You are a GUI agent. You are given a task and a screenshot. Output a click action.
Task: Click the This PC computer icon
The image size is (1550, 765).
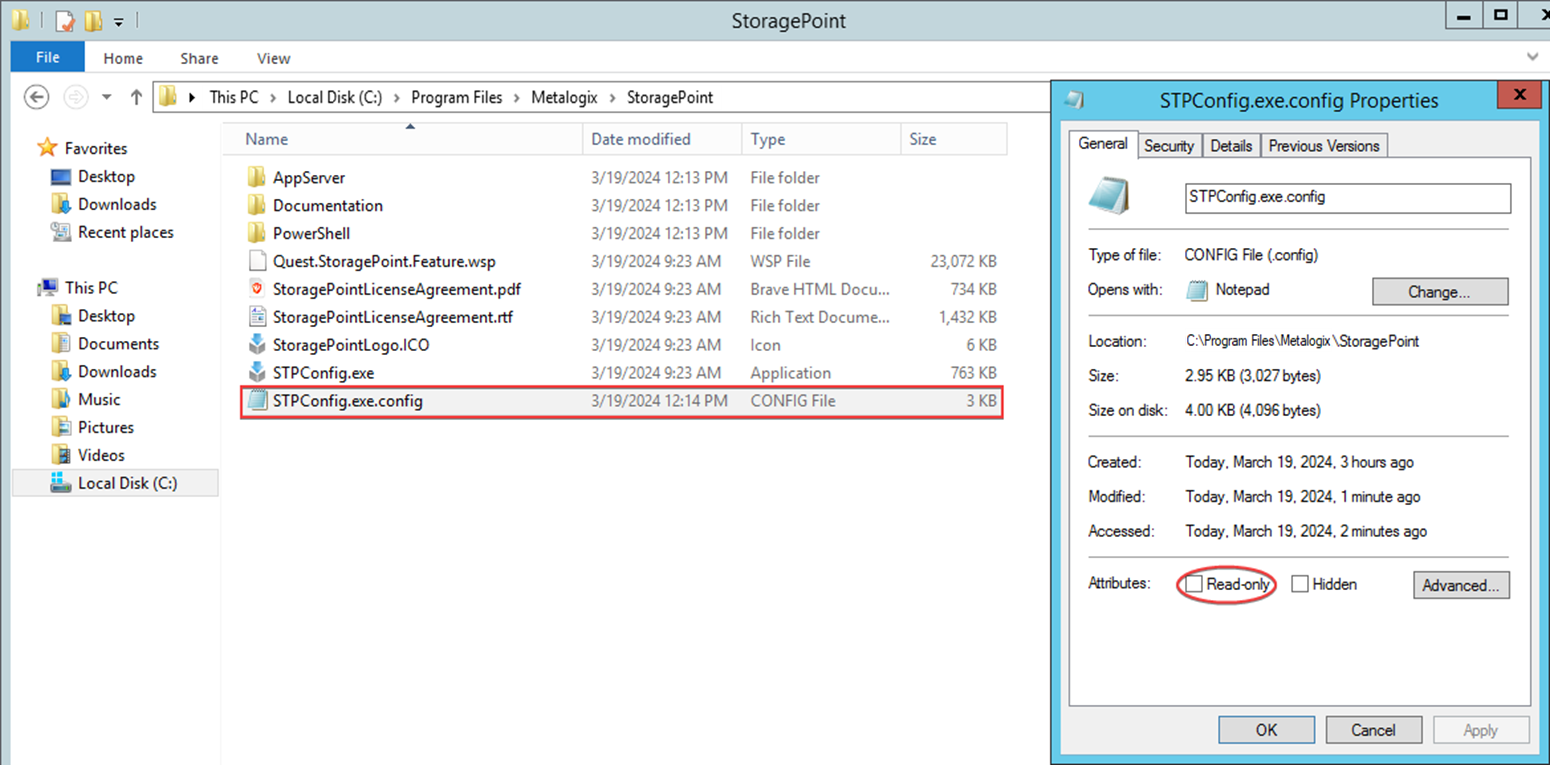pos(47,287)
